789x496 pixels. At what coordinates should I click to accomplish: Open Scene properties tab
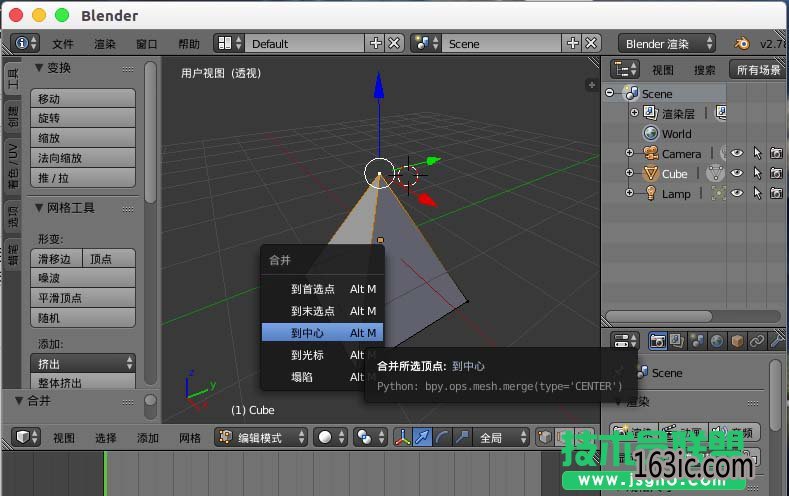[697, 342]
